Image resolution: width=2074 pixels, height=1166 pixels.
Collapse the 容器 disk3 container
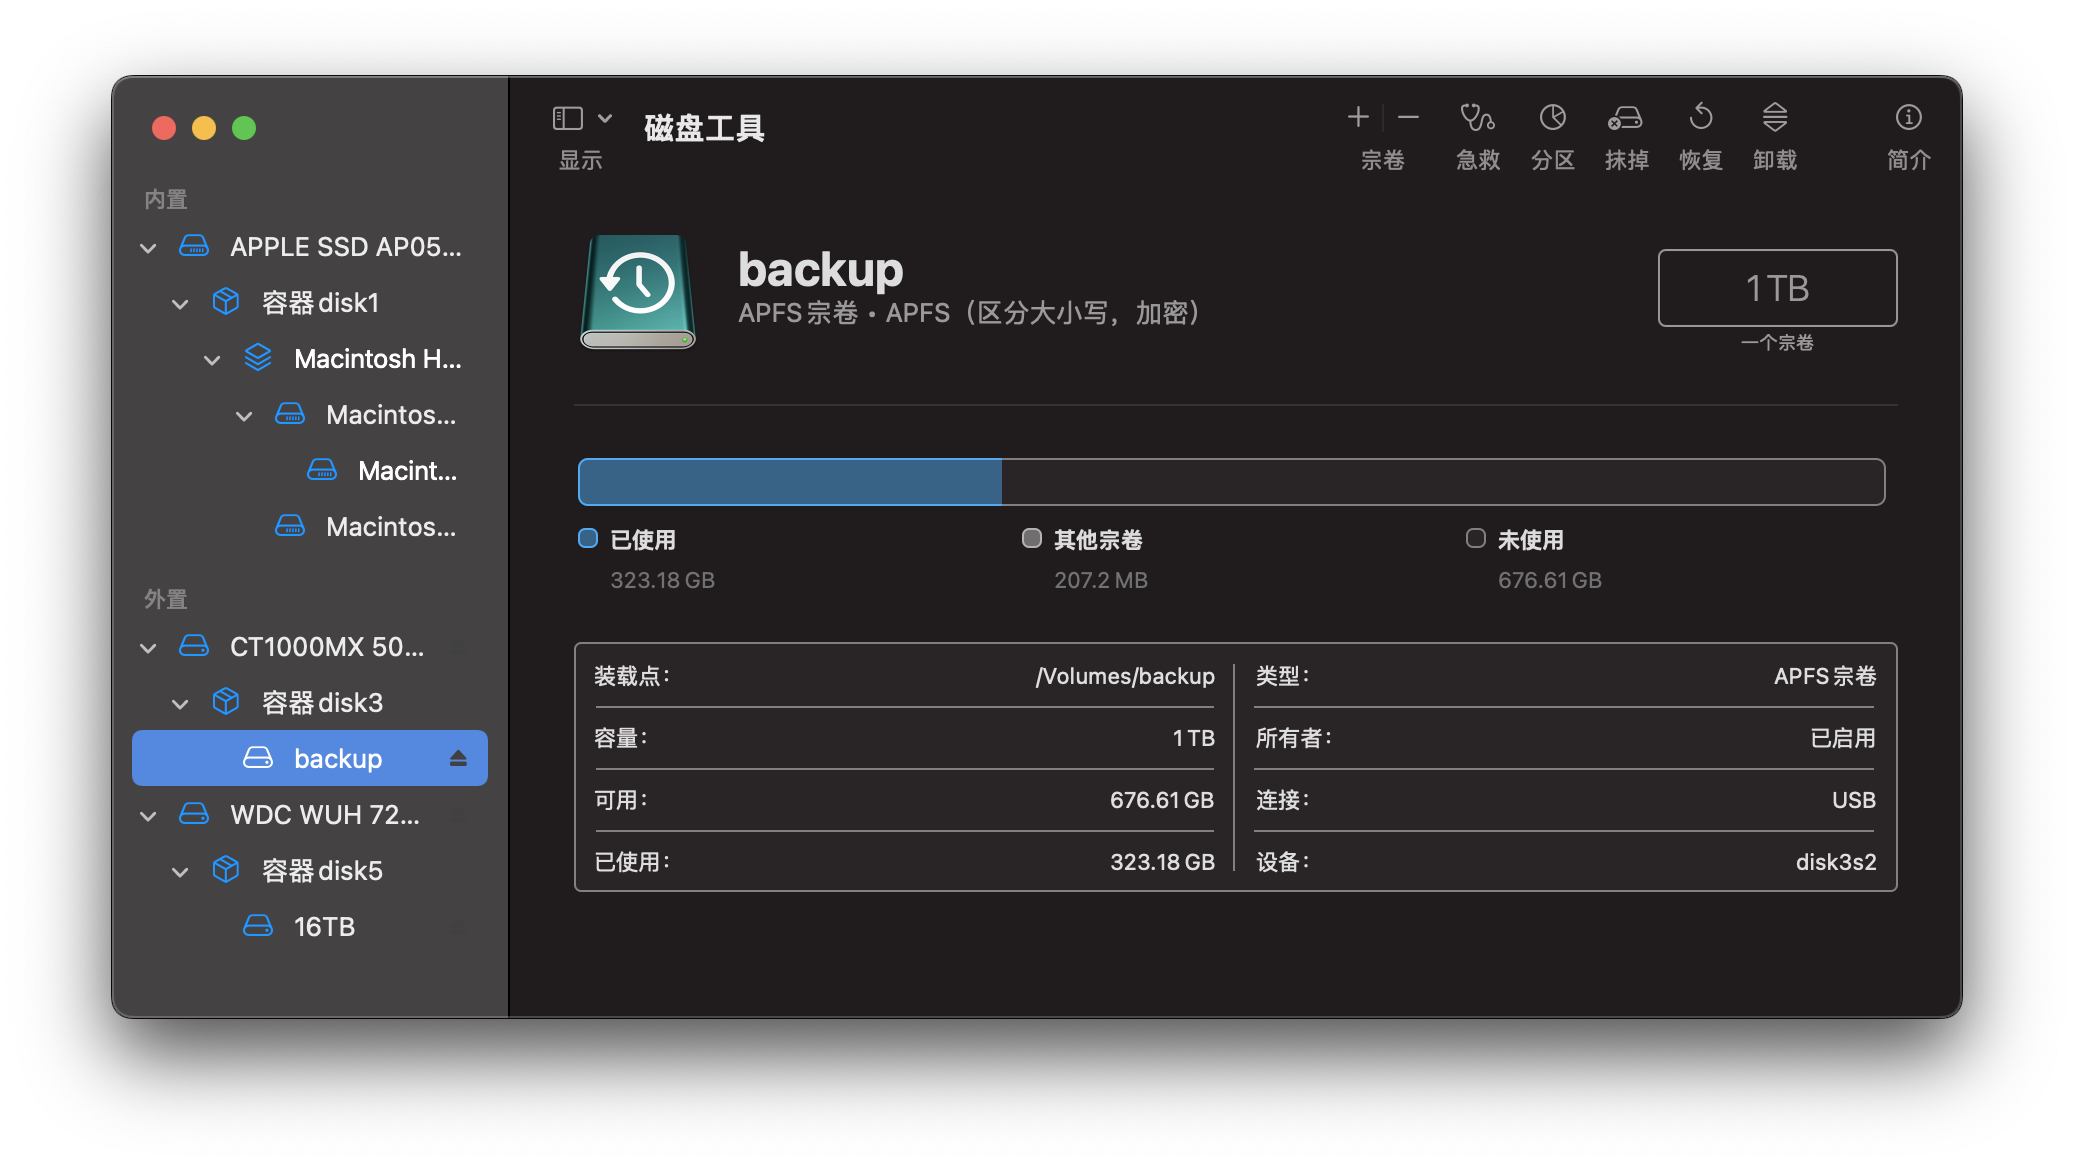(180, 704)
